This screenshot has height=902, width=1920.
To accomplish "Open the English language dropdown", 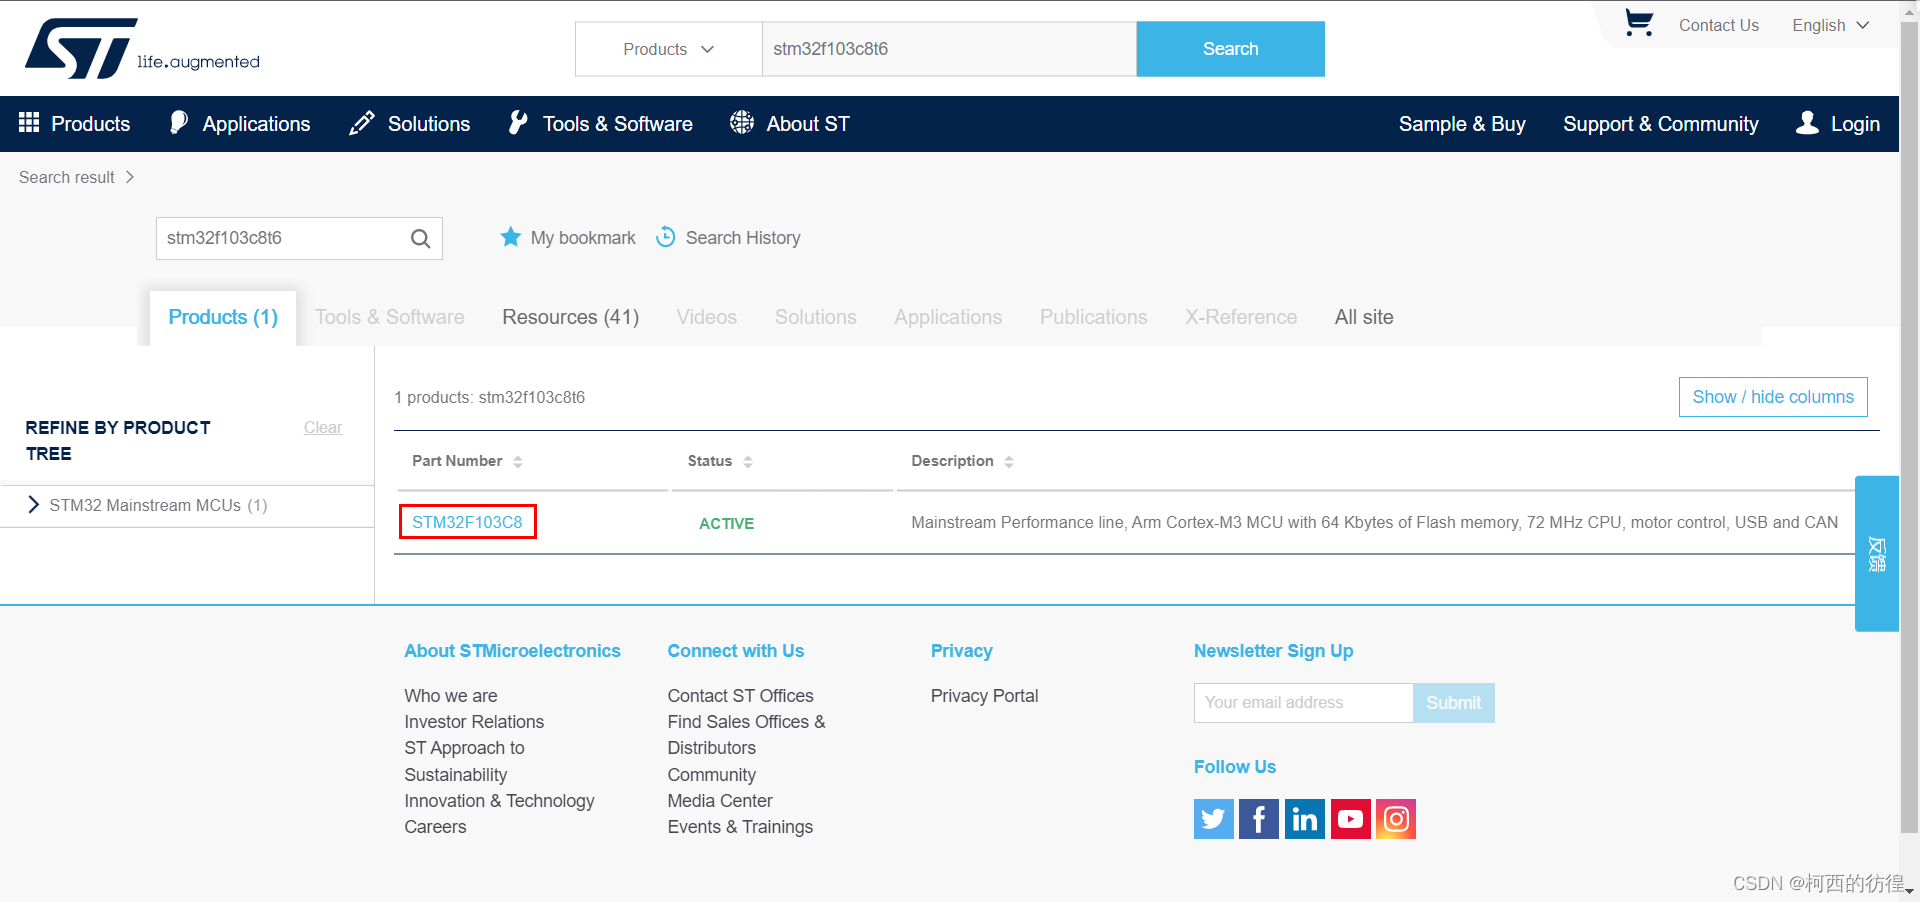I will pos(1830,25).
